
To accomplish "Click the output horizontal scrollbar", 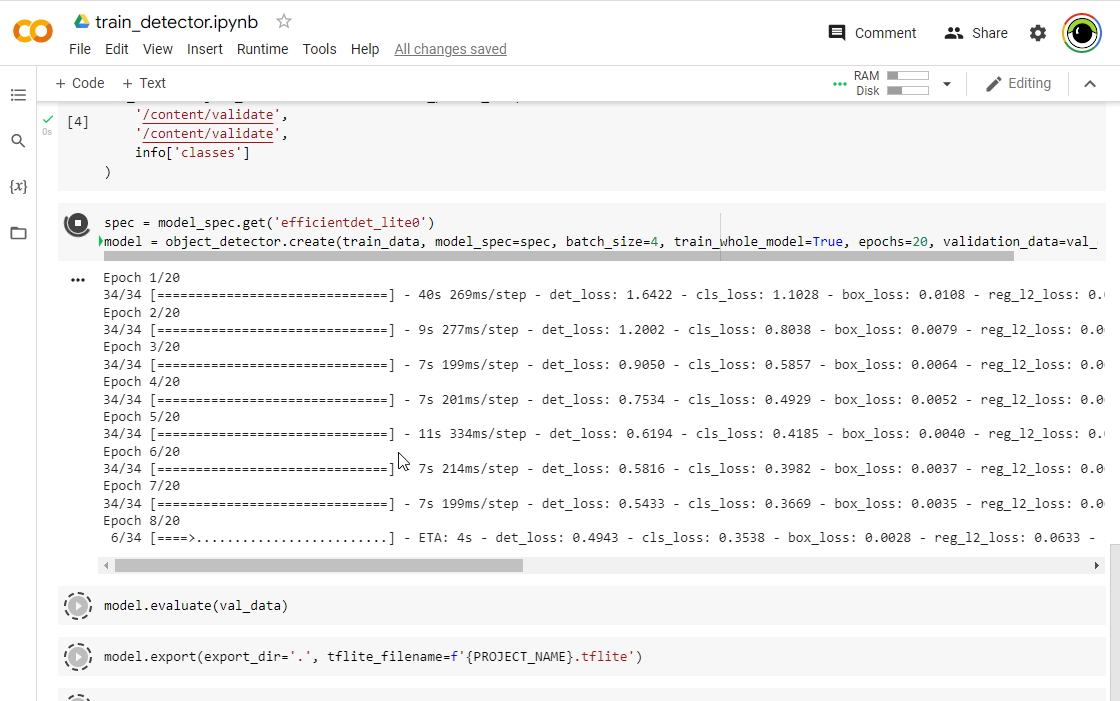I will click(x=318, y=566).
